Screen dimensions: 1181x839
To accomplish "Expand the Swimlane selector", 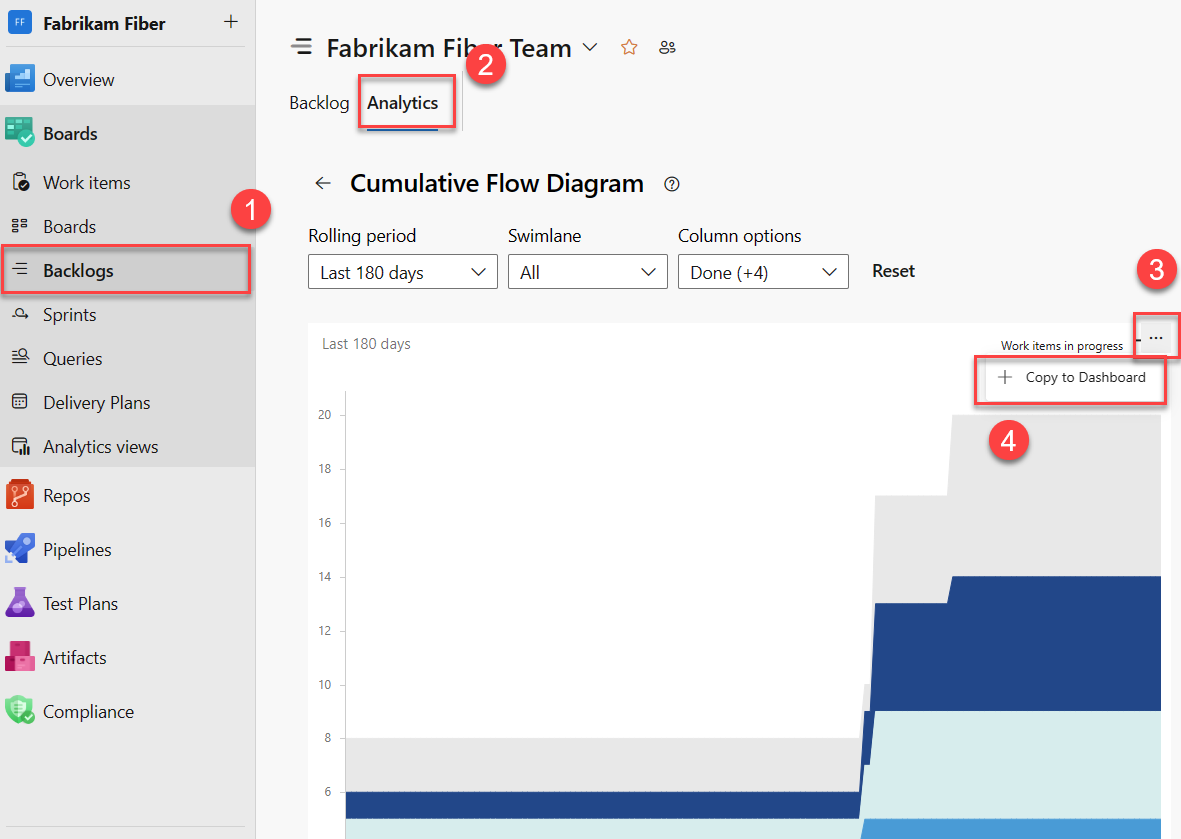I will (x=587, y=271).
